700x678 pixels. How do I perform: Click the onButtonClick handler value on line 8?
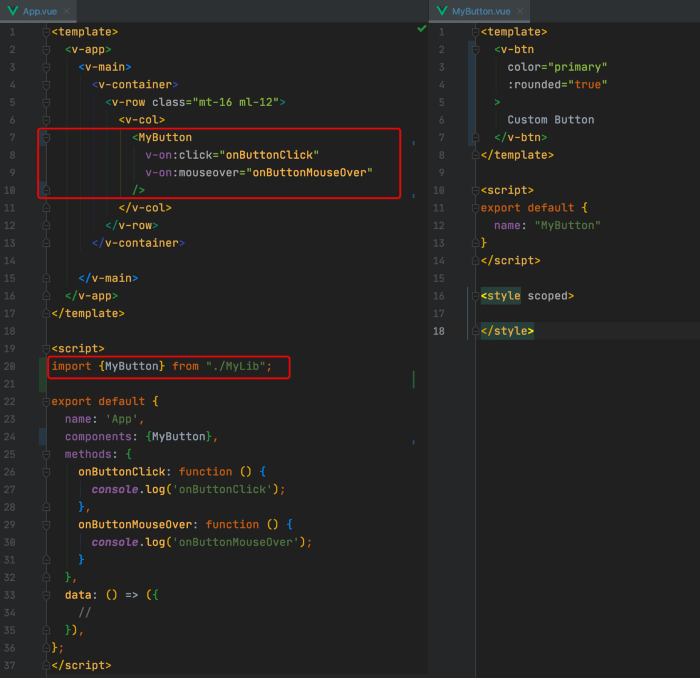click(269, 155)
